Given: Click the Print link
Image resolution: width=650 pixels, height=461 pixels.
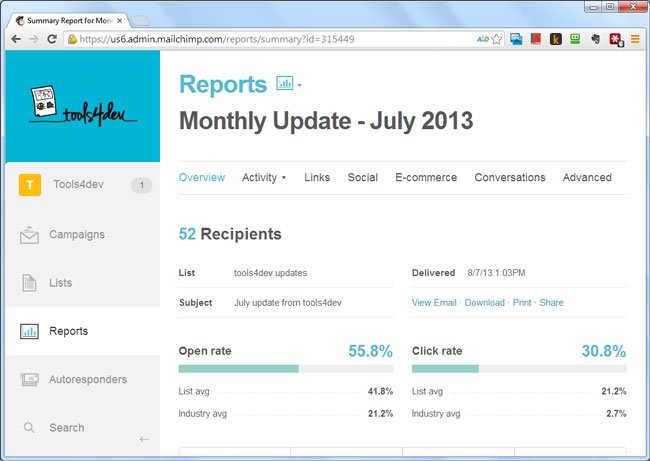Looking at the screenshot, I should click(522, 303).
